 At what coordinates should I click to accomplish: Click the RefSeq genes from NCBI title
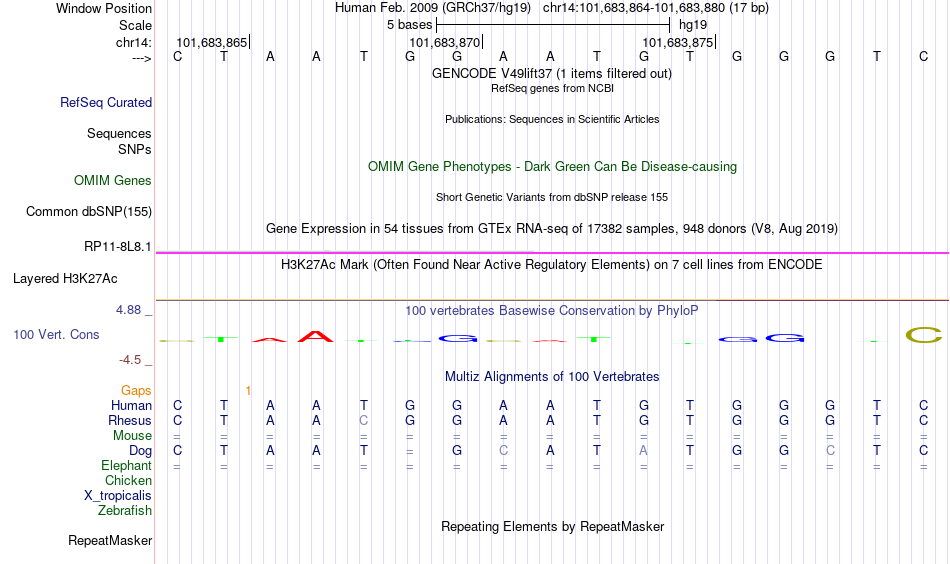click(552, 88)
